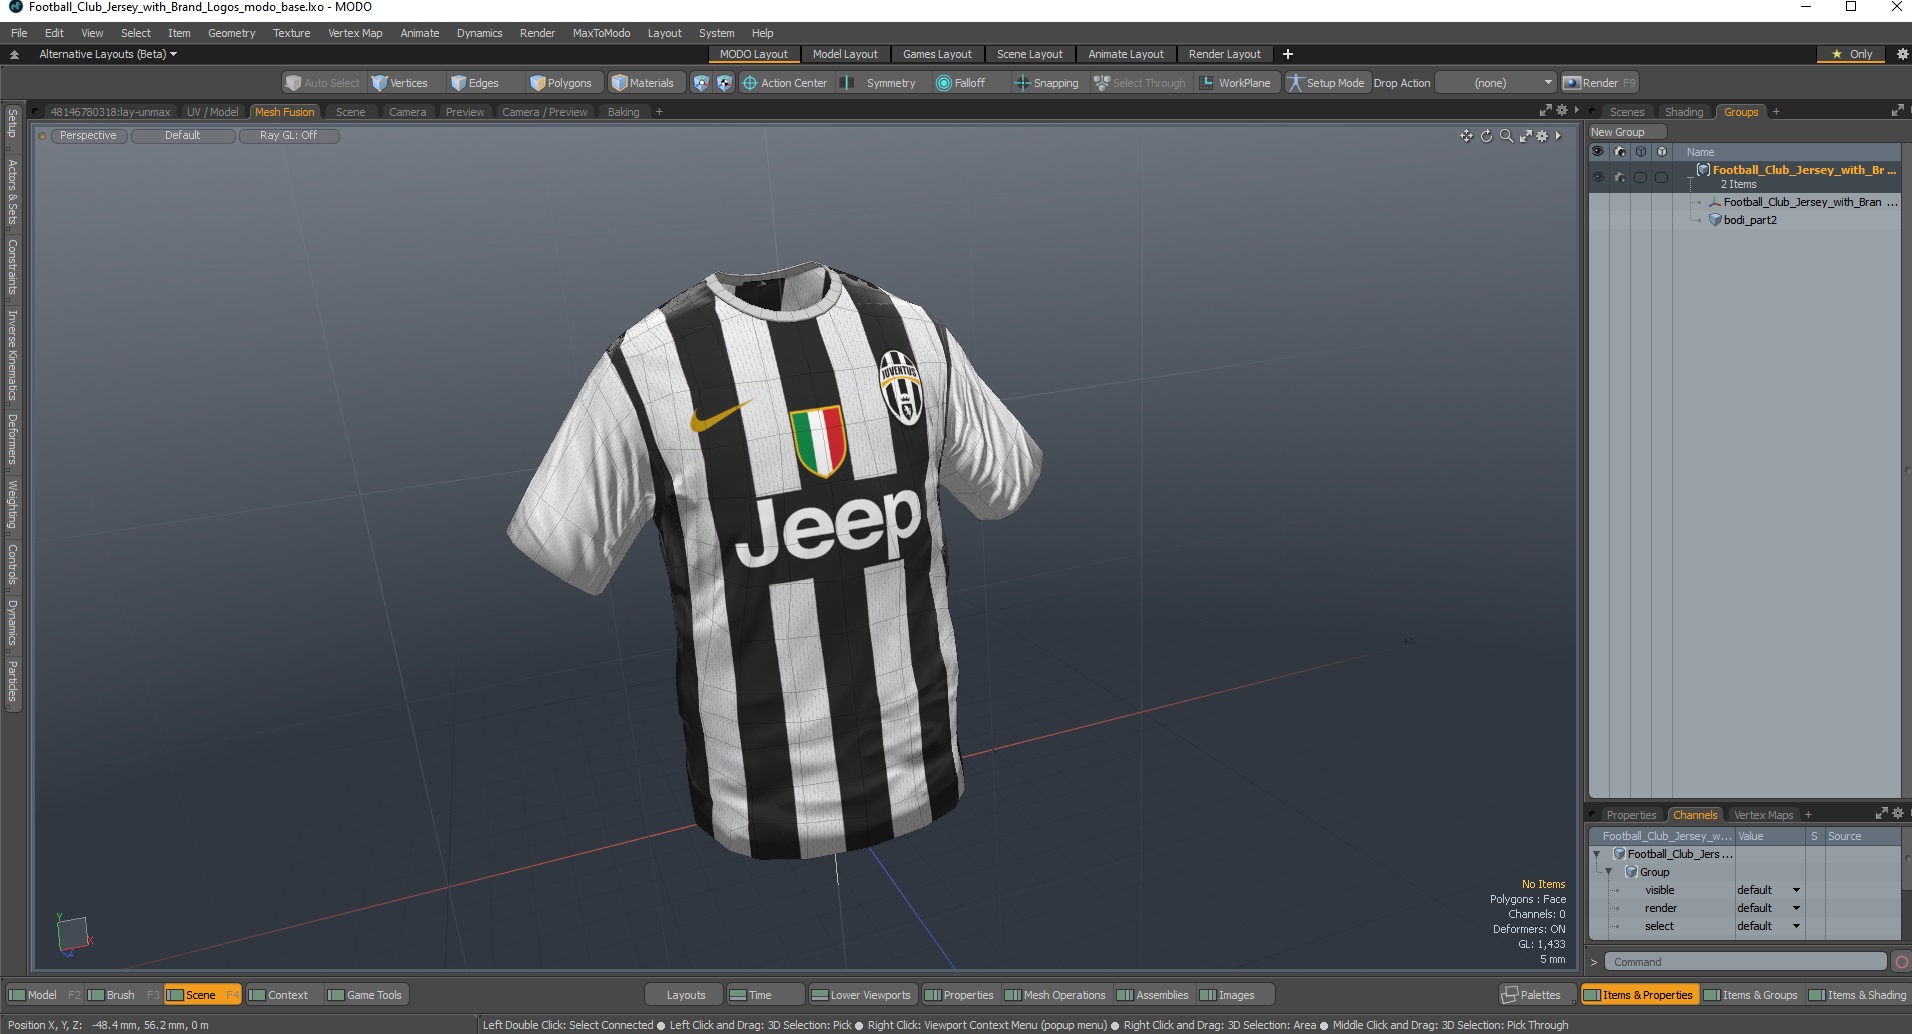Collapse the Group node in Channels

(1608, 872)
